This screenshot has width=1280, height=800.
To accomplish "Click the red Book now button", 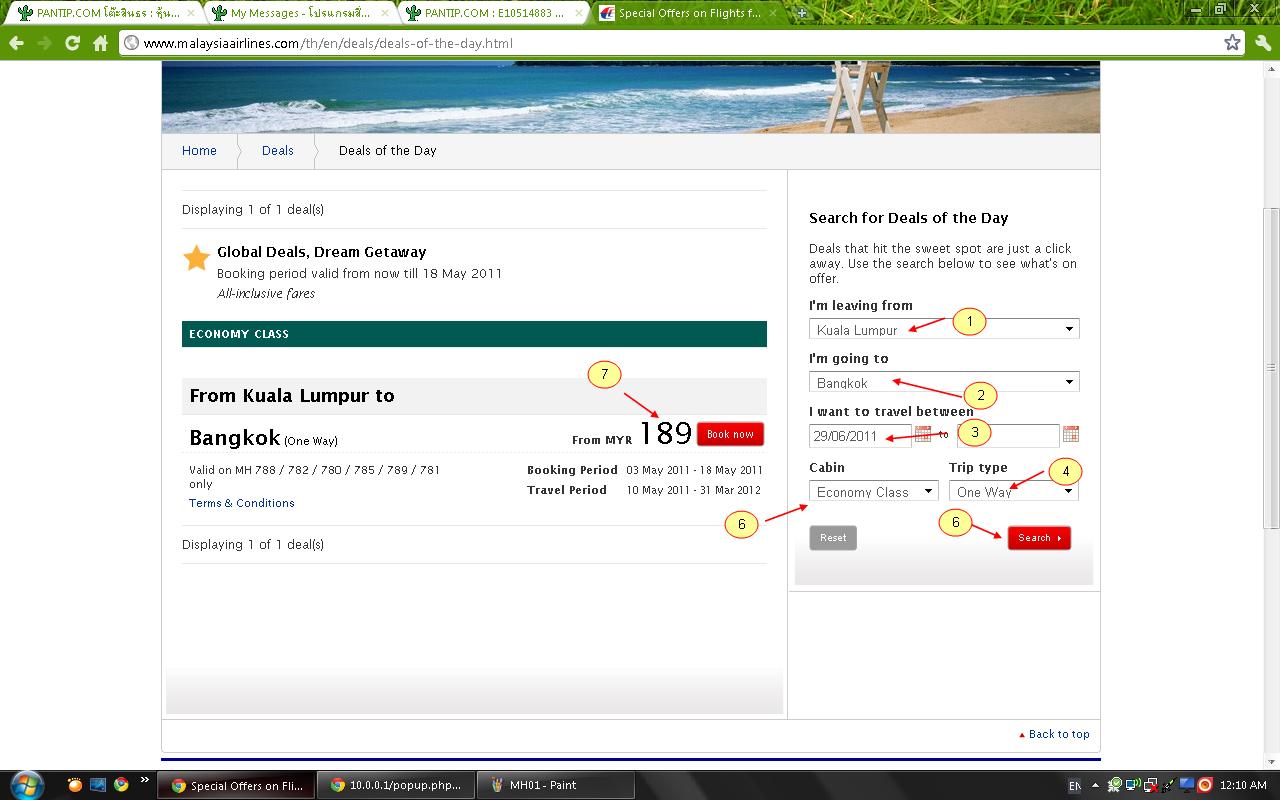I will pos(730,434).
